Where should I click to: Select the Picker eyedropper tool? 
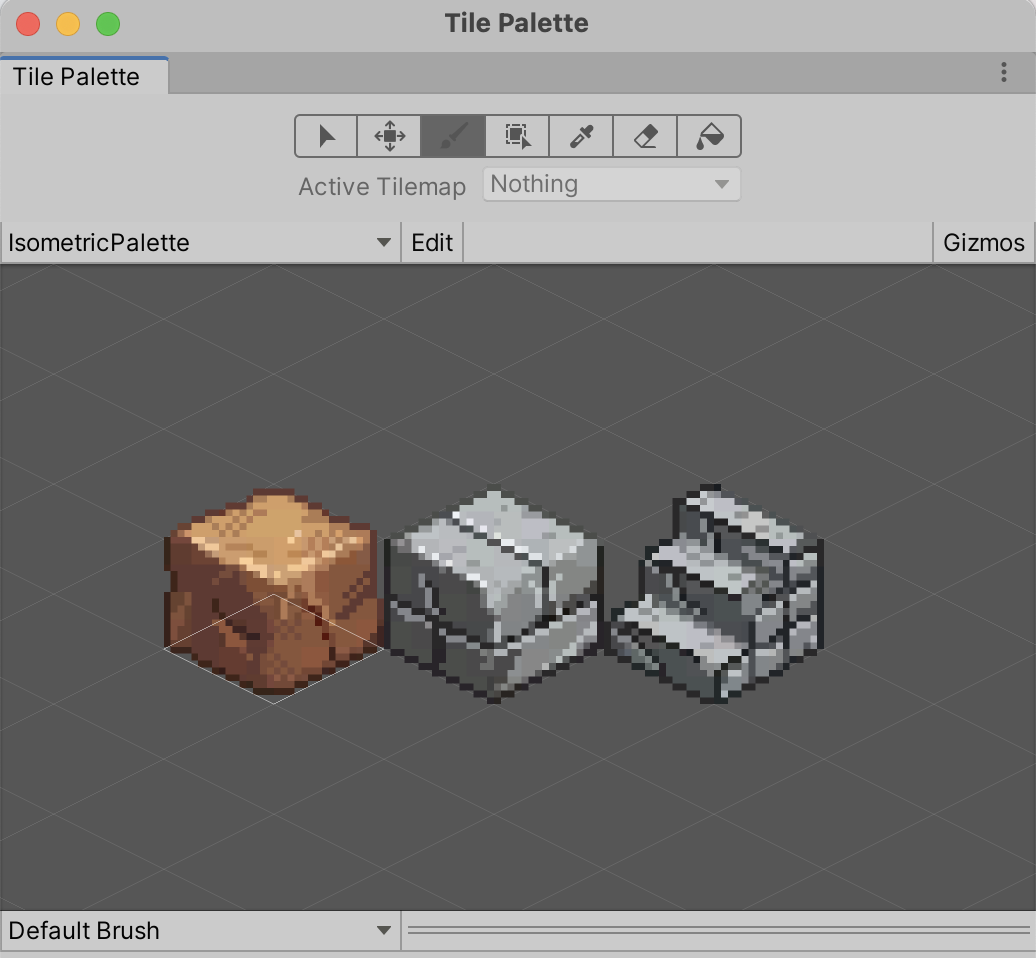click(581, 136)
